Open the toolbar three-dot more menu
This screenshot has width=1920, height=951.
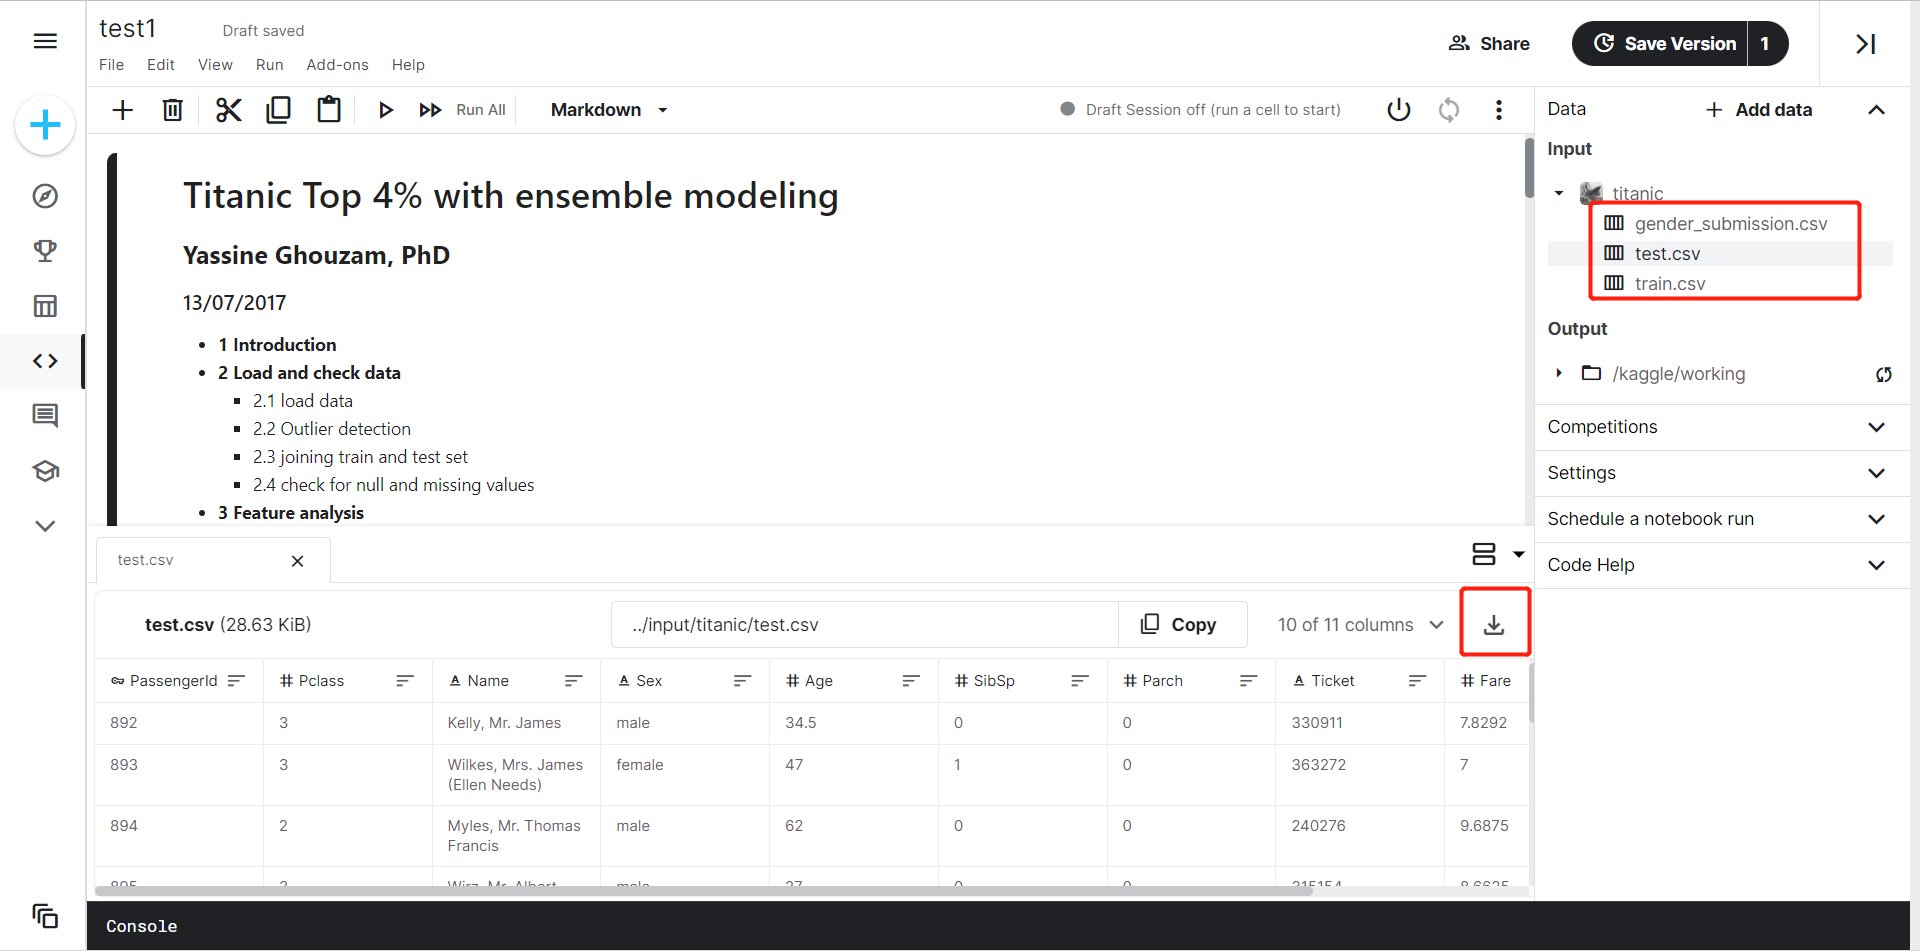tap(1498, 110)
